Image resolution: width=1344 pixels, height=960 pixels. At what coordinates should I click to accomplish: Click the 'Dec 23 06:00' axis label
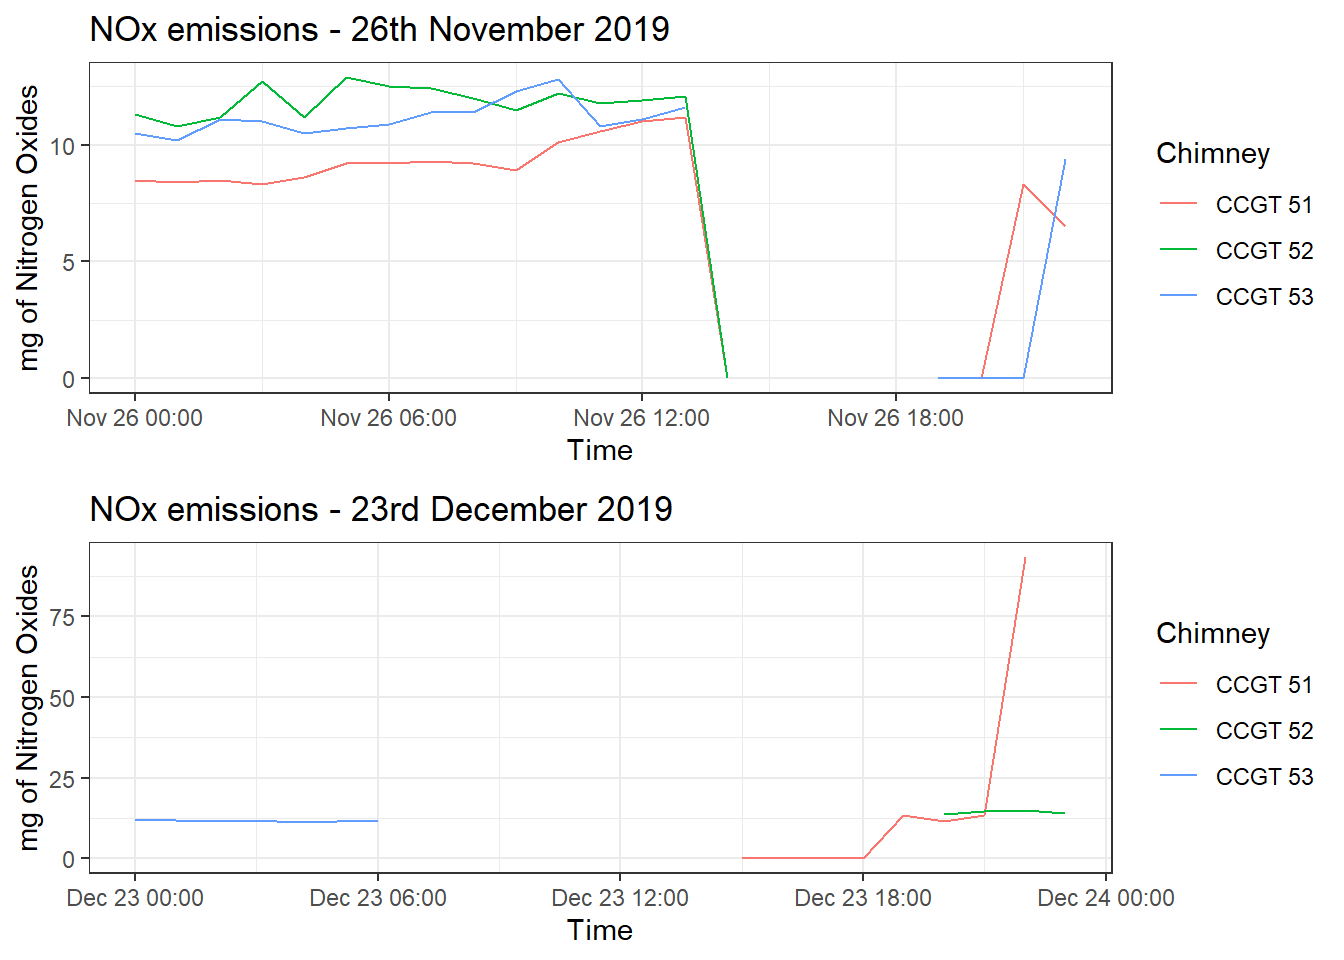pos(378,898)
